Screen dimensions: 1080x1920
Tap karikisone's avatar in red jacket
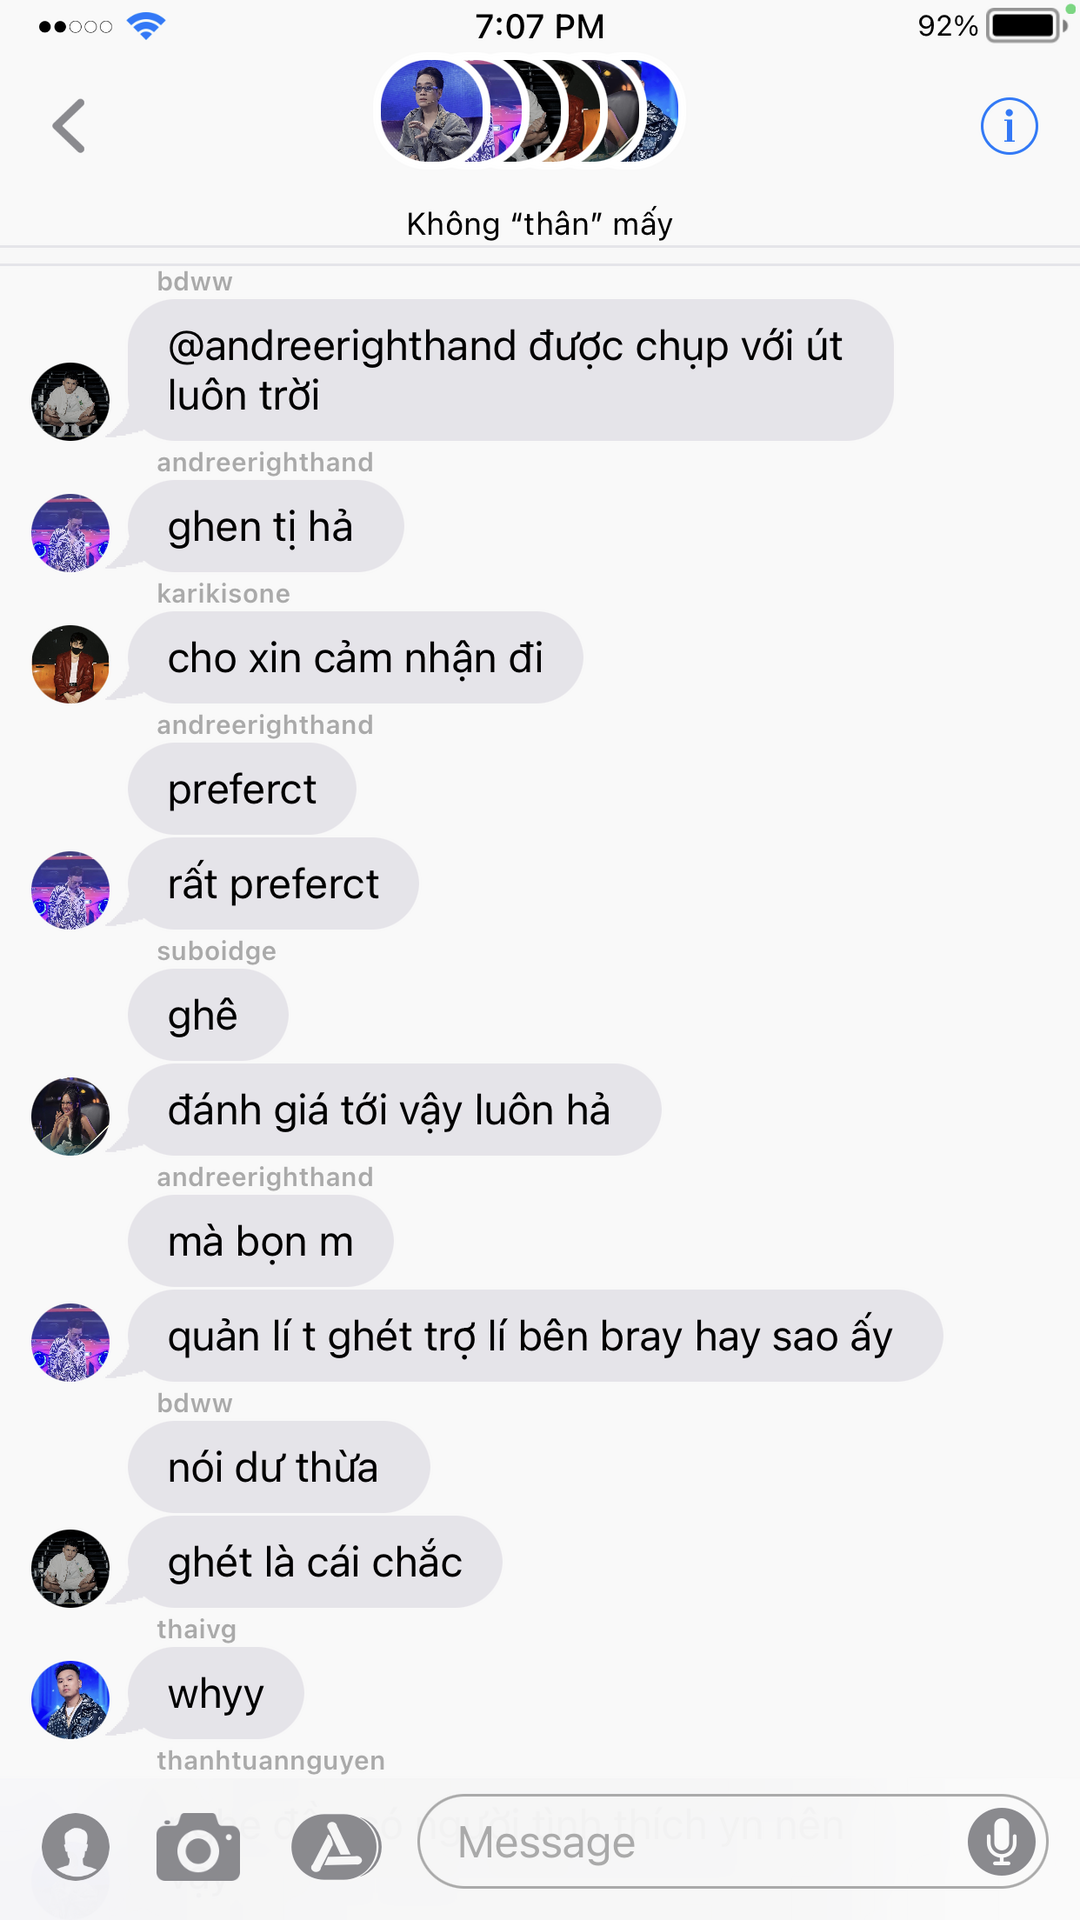70,664
